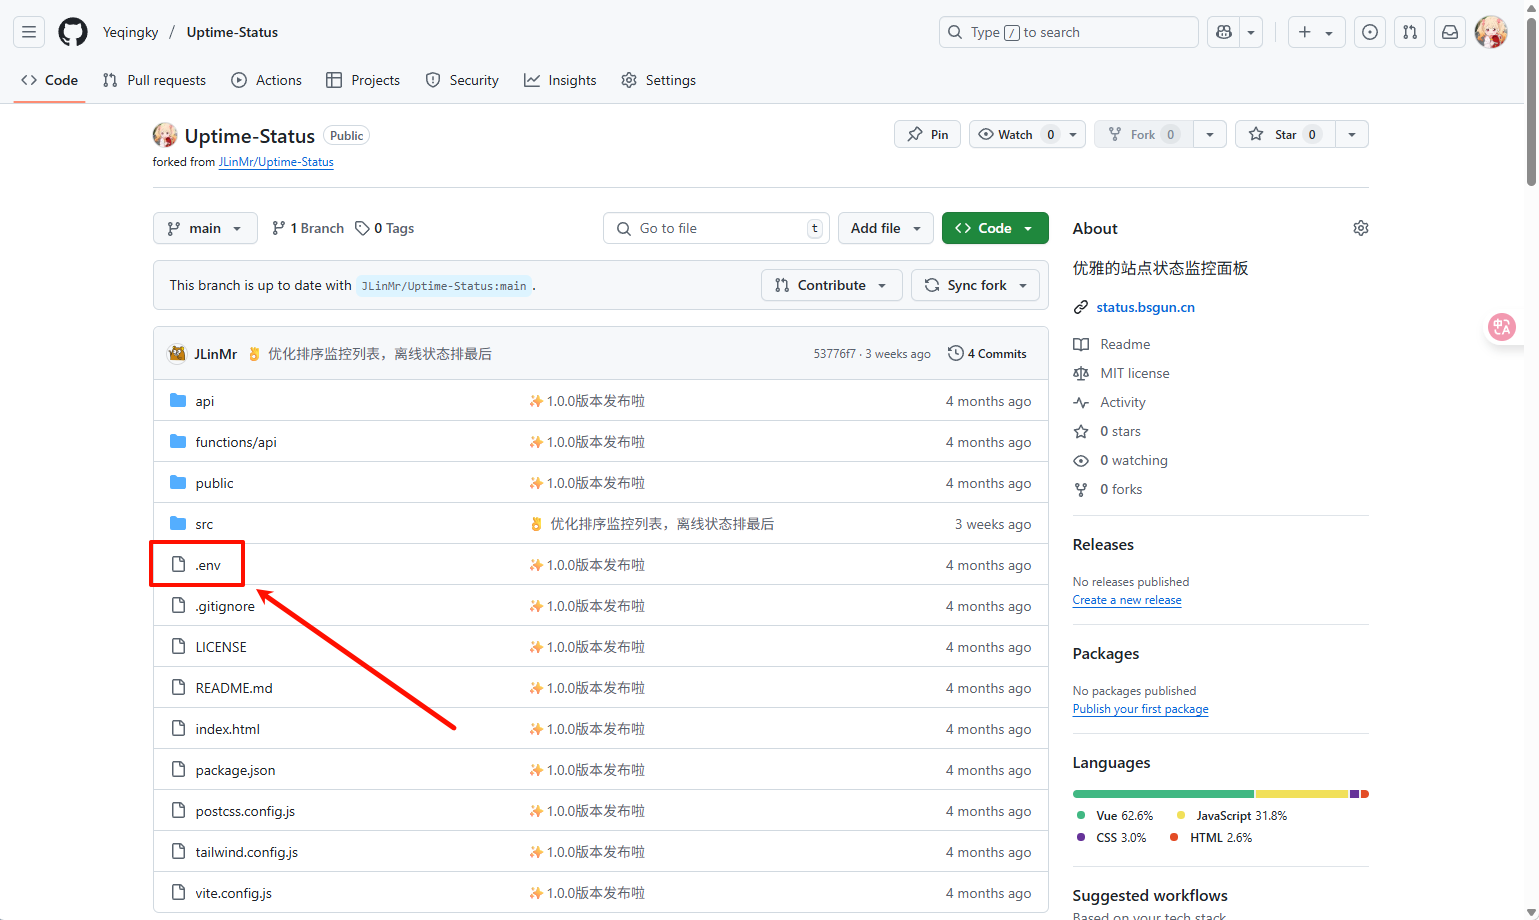The image size is (1539, 920).
Task: Click Create a new release
Action: pyautogui.click(x=1127, y=600)
